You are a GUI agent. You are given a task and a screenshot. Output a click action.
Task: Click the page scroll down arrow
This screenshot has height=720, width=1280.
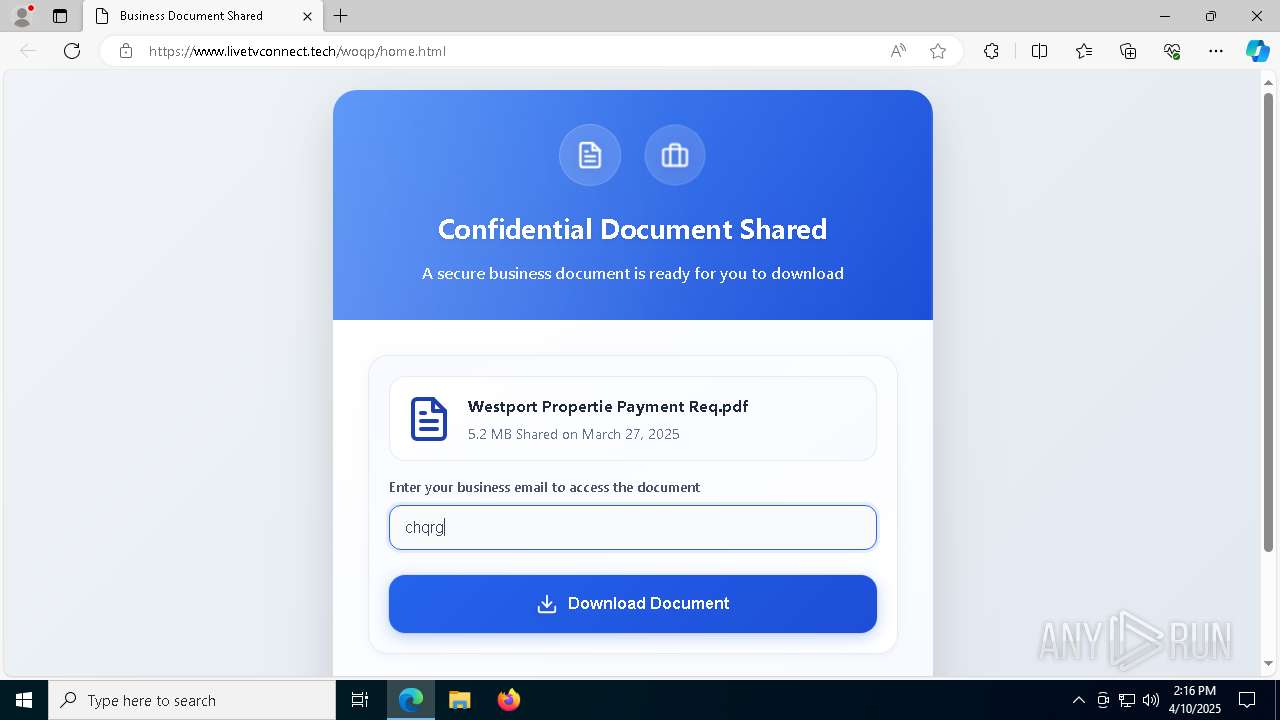point(1268,663)
